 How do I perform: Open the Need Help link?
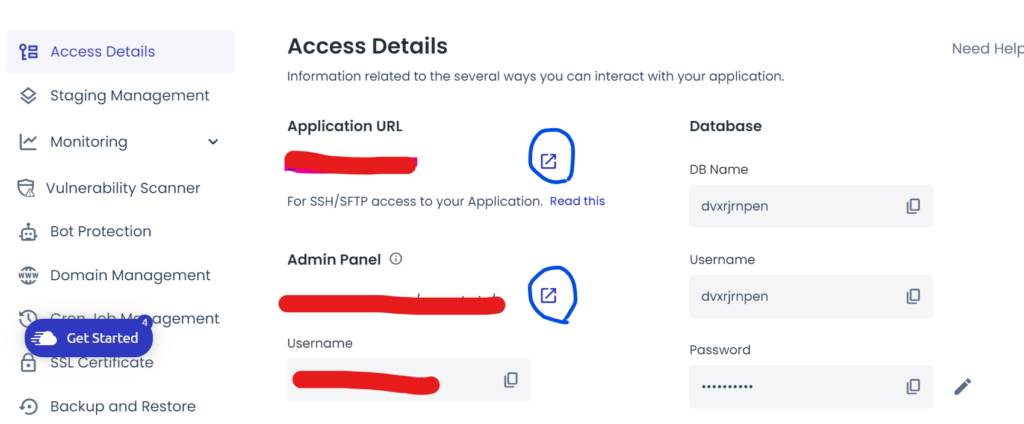pyautogui.click(x=987, y=49)
